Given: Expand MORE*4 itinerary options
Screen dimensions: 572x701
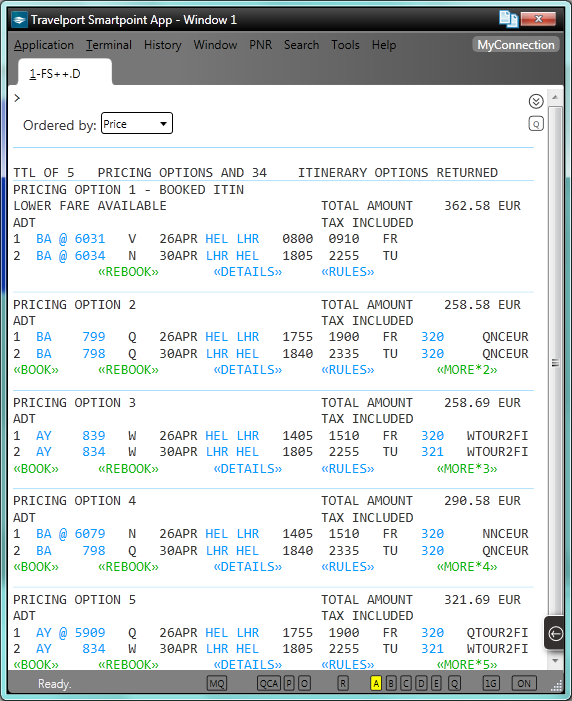Looking at the screenshot, I should click(467, 566).
